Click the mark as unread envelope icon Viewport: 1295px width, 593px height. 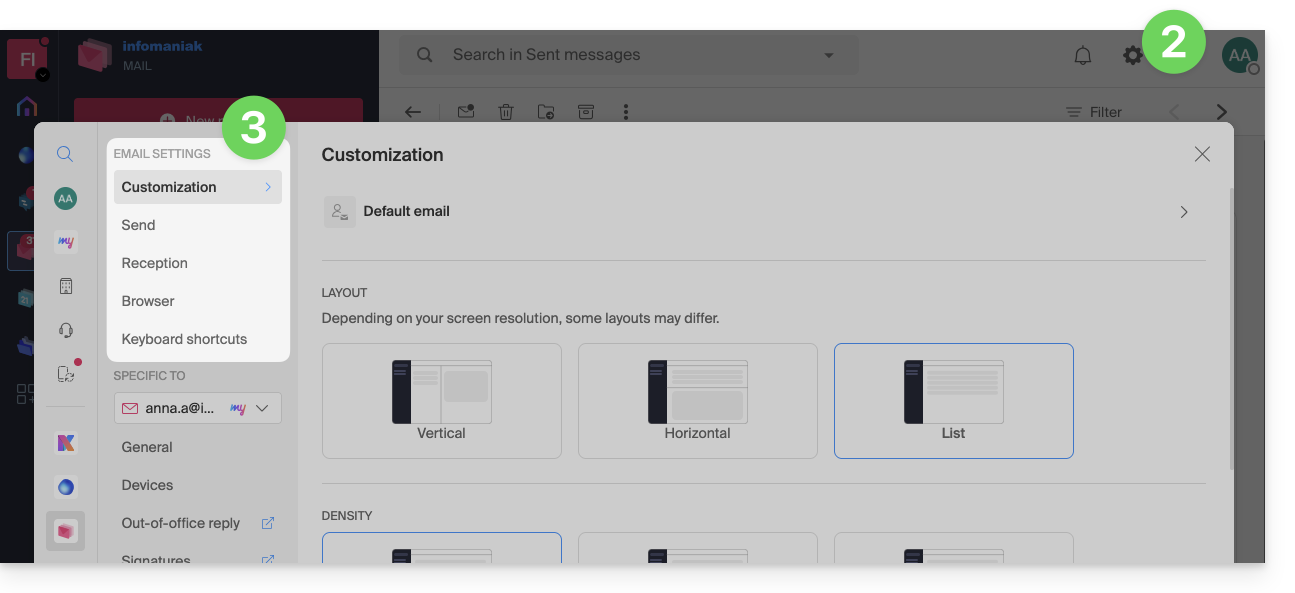coord(466,112)
